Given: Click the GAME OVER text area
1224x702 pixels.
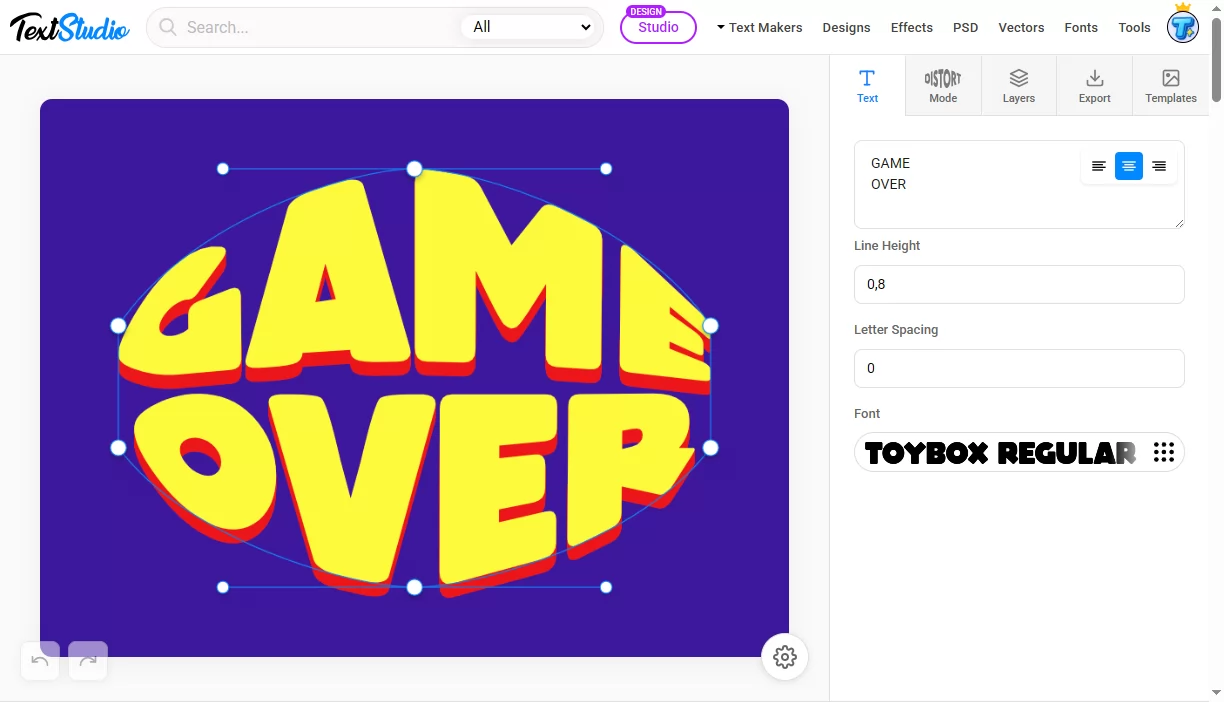Looking at the screenshot, I should point(1019,184).
